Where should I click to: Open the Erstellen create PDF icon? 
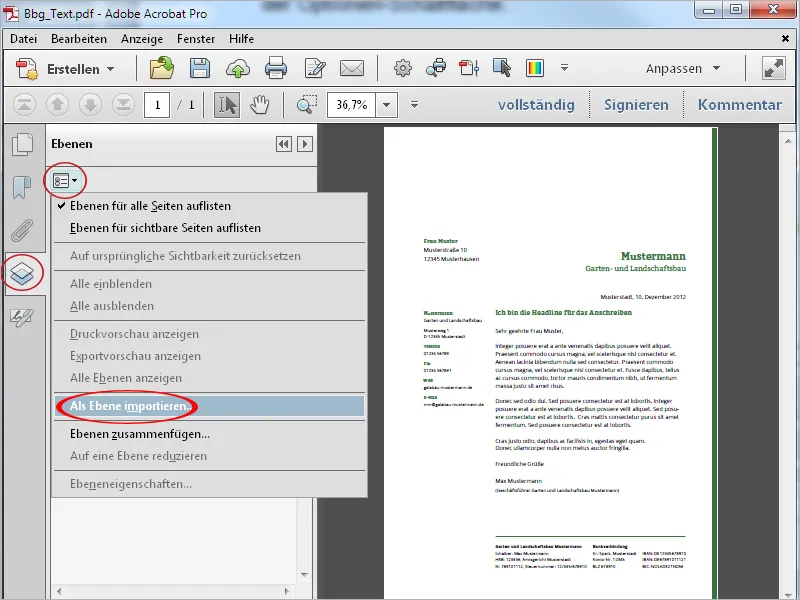[x=27, y=69]
